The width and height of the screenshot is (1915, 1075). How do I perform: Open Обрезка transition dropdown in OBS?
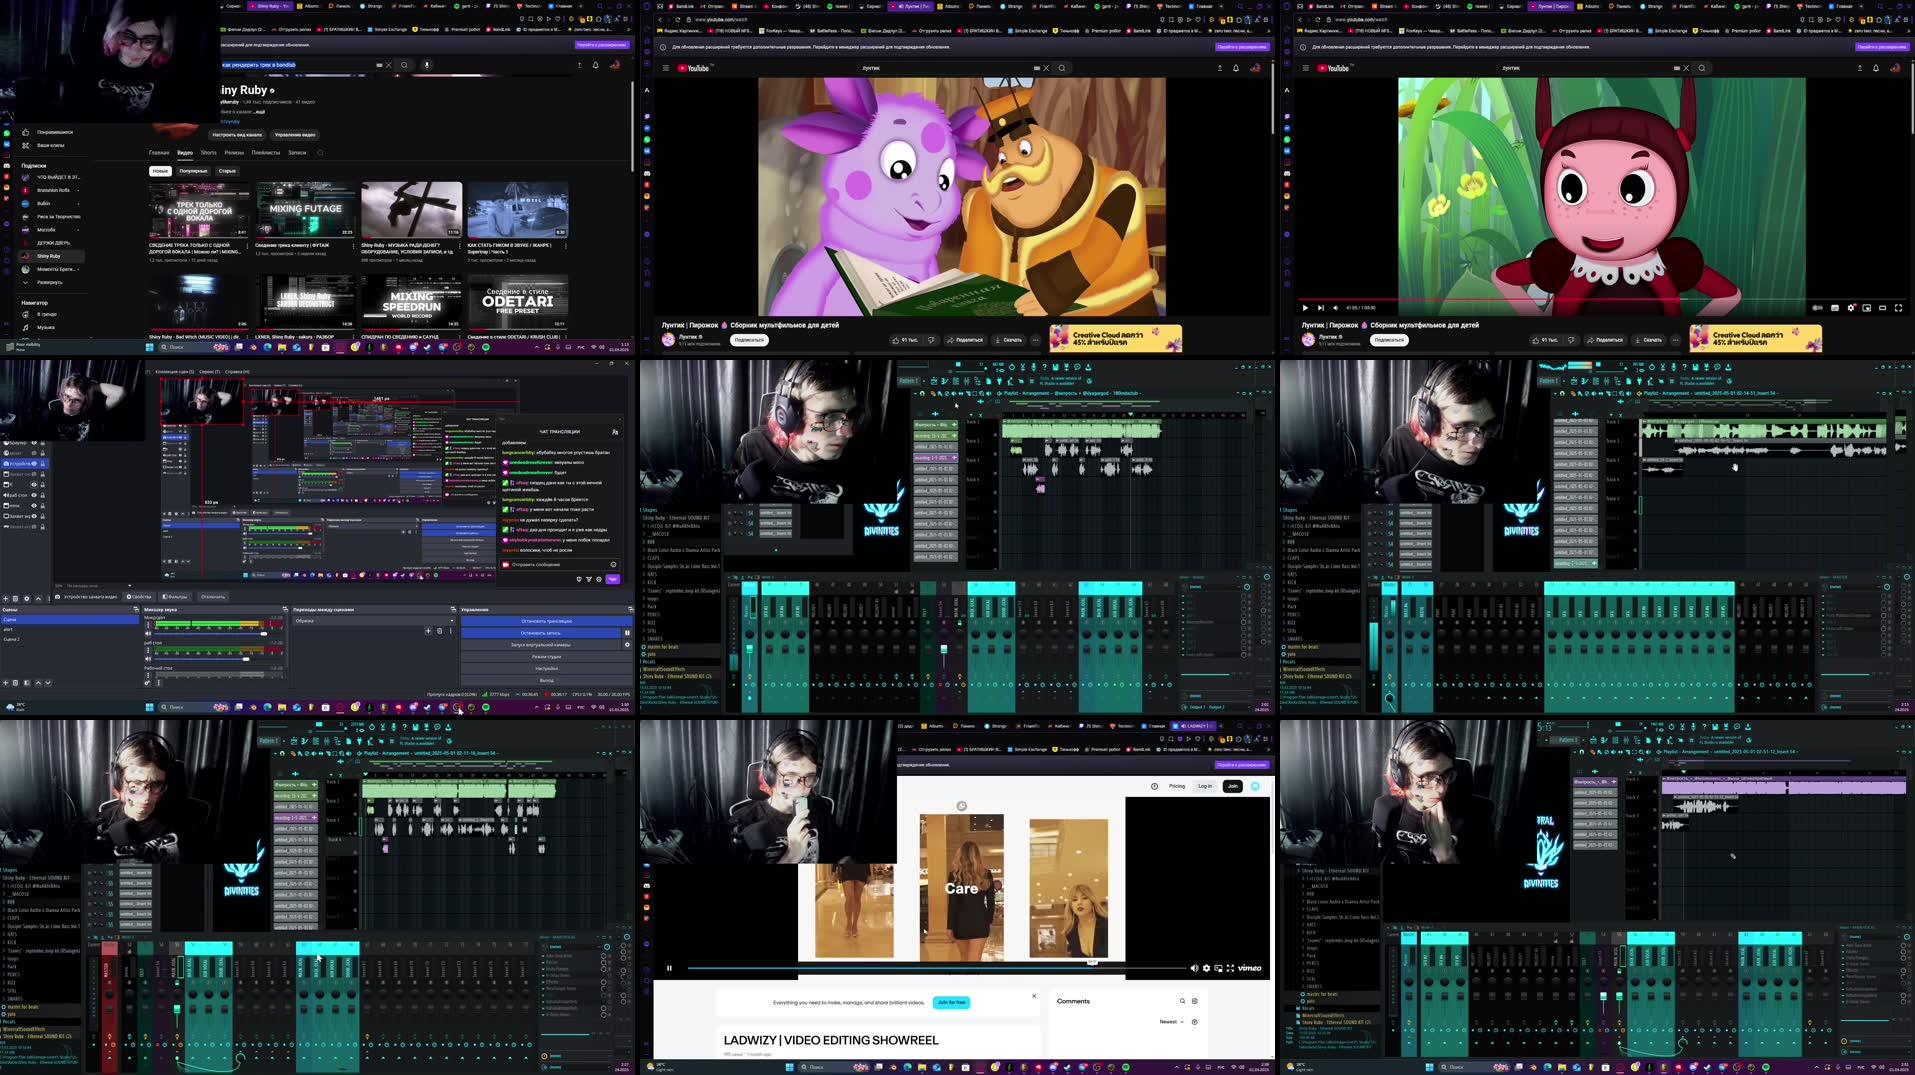click(373, 620)
